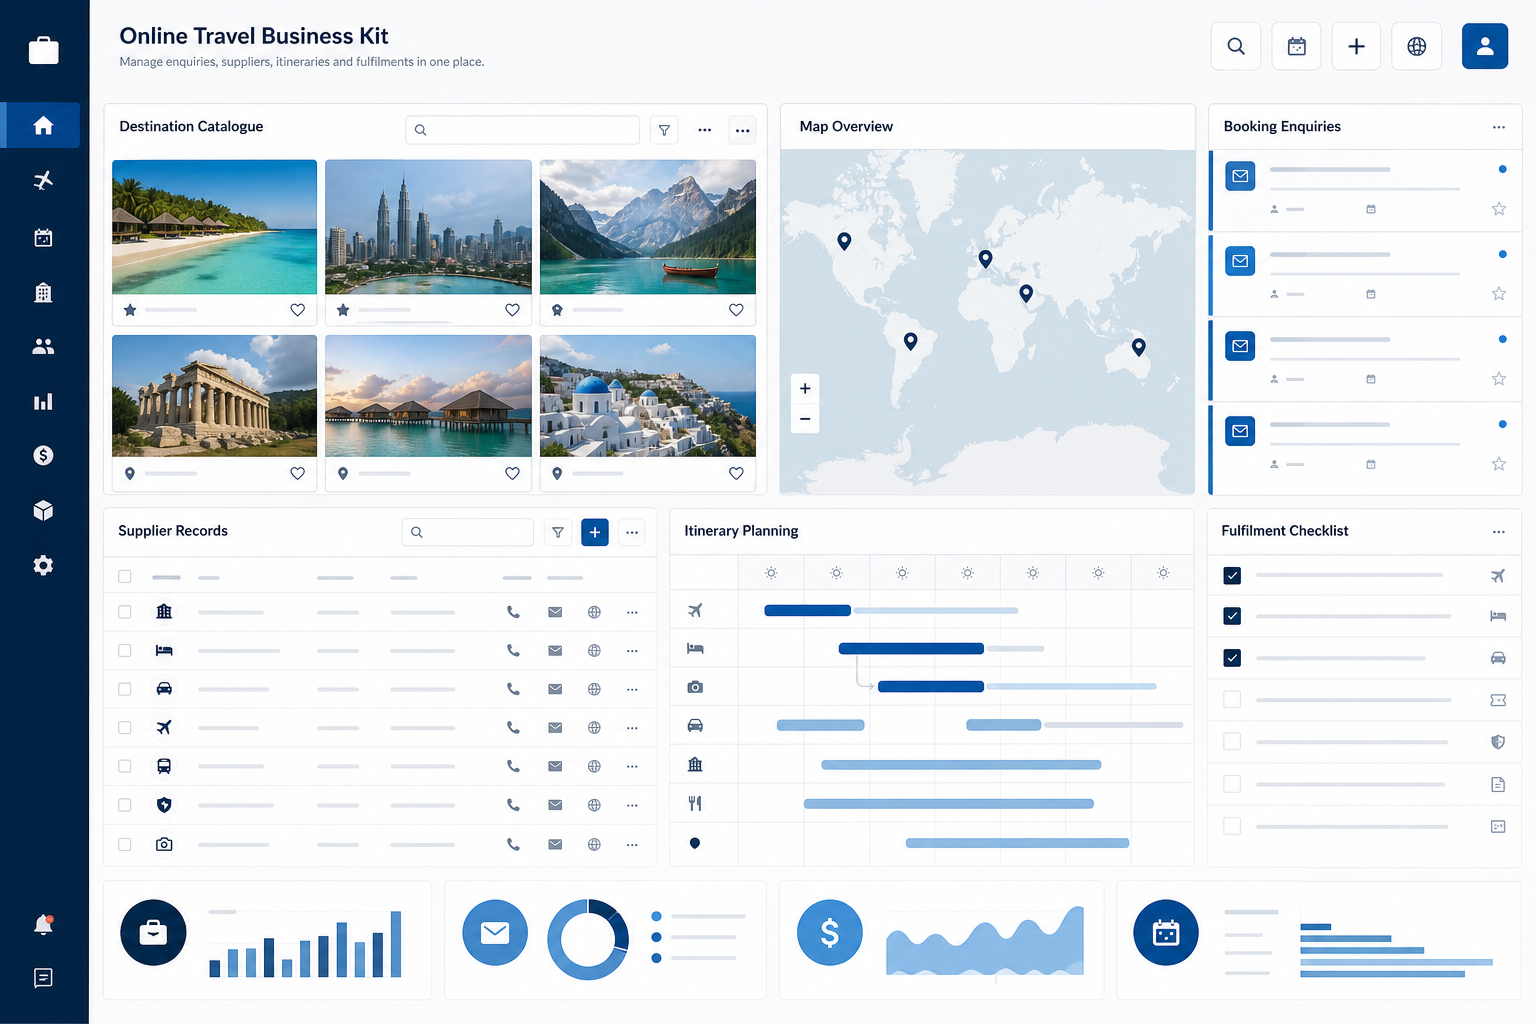1536x1024 pixels.
Task: Click the map pin over South America
Action: [x=910, y=341]
